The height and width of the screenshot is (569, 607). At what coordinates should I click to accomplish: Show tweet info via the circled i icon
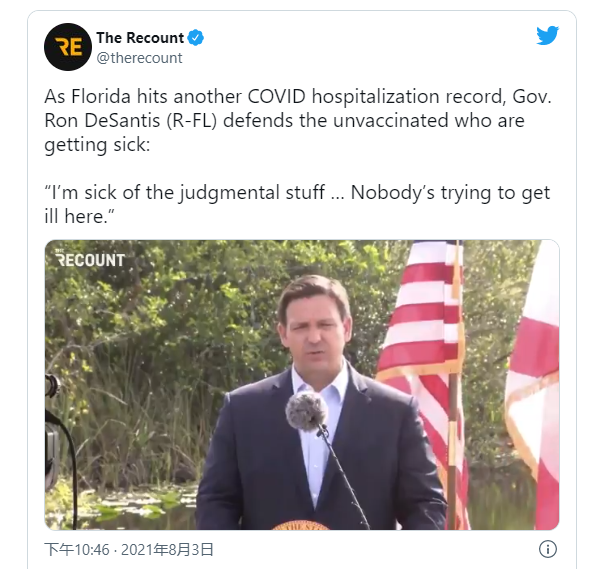(548, 549)
